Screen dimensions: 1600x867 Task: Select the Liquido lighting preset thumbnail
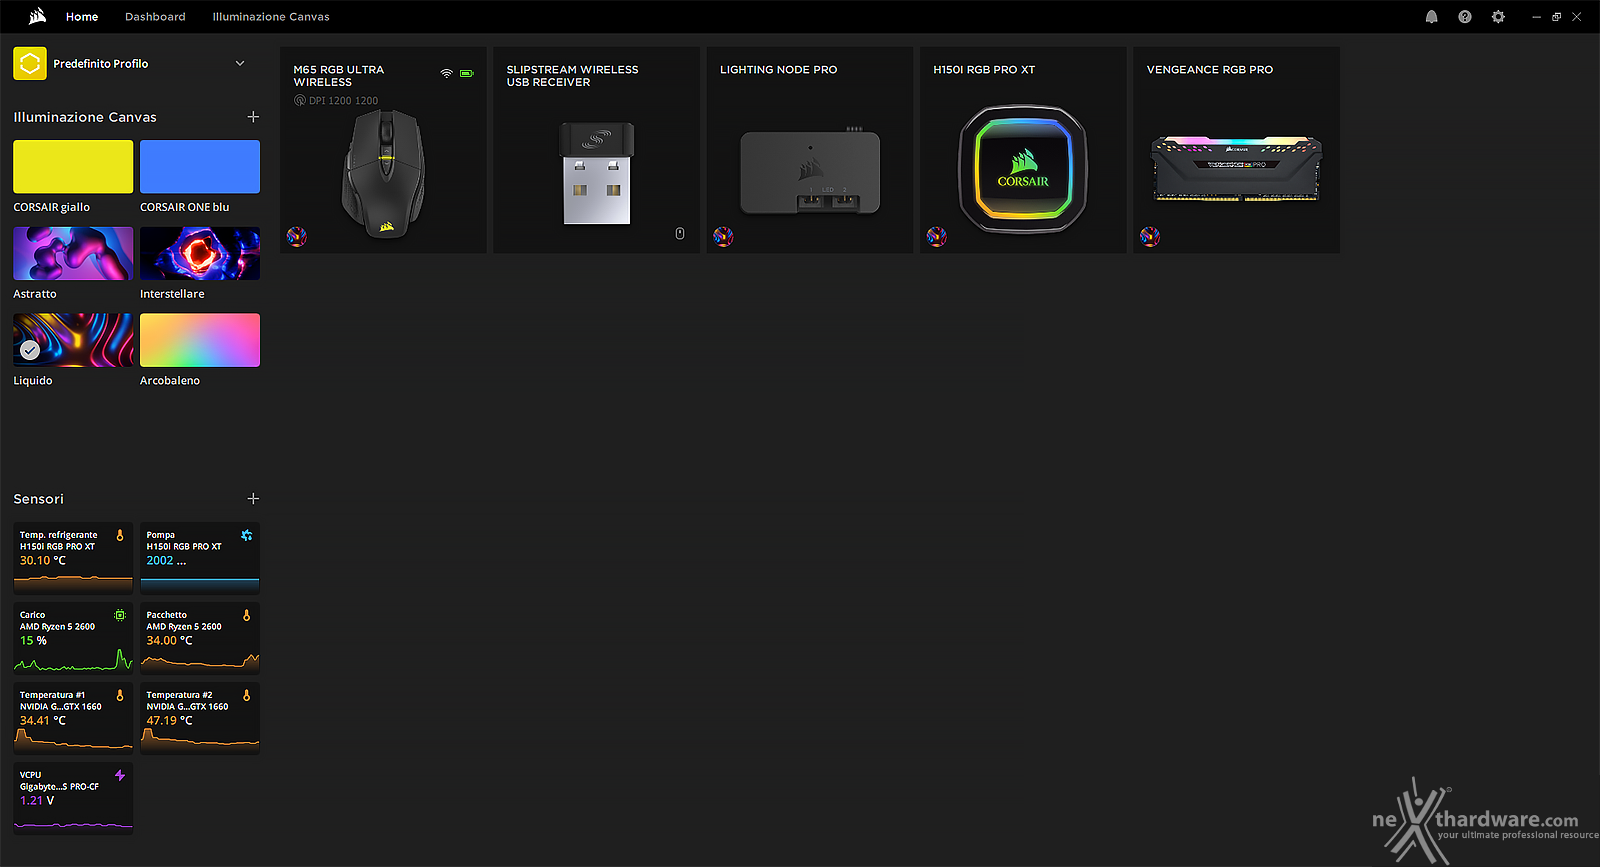point(73,340)
